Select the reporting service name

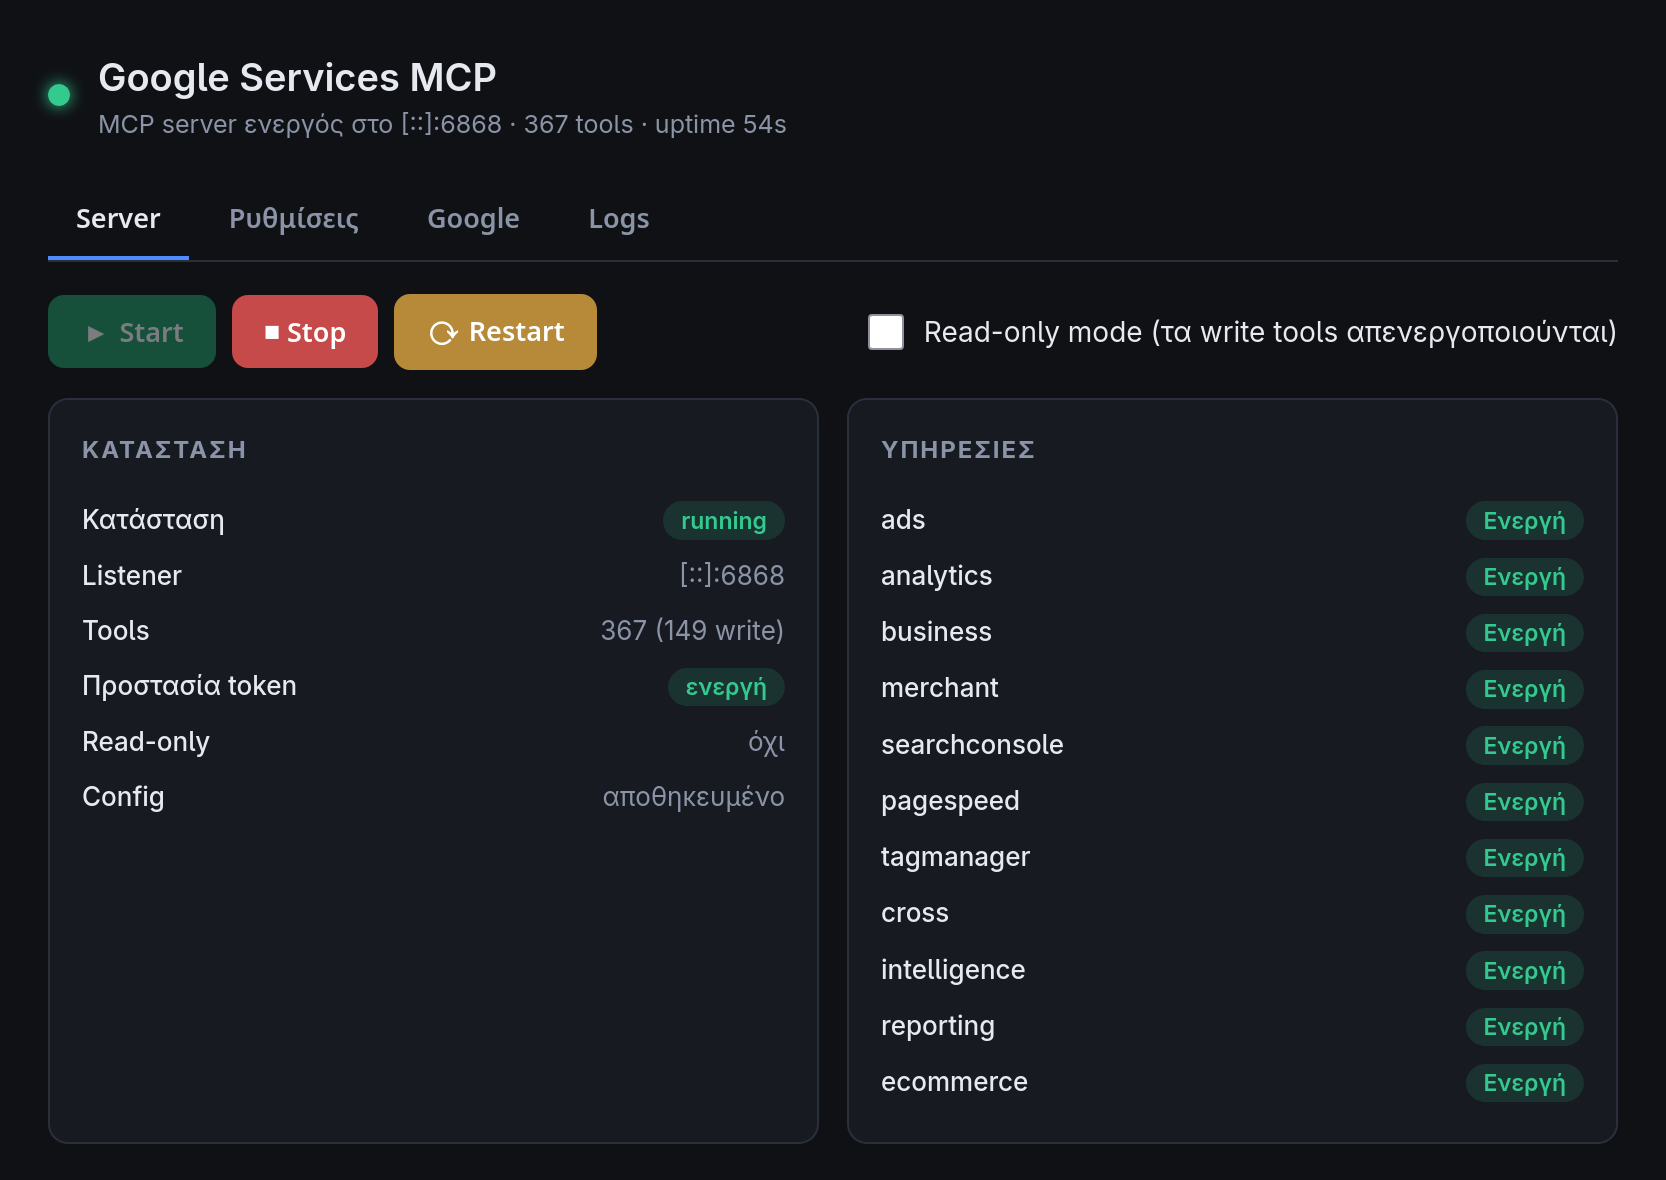(x=938, y=1026)
